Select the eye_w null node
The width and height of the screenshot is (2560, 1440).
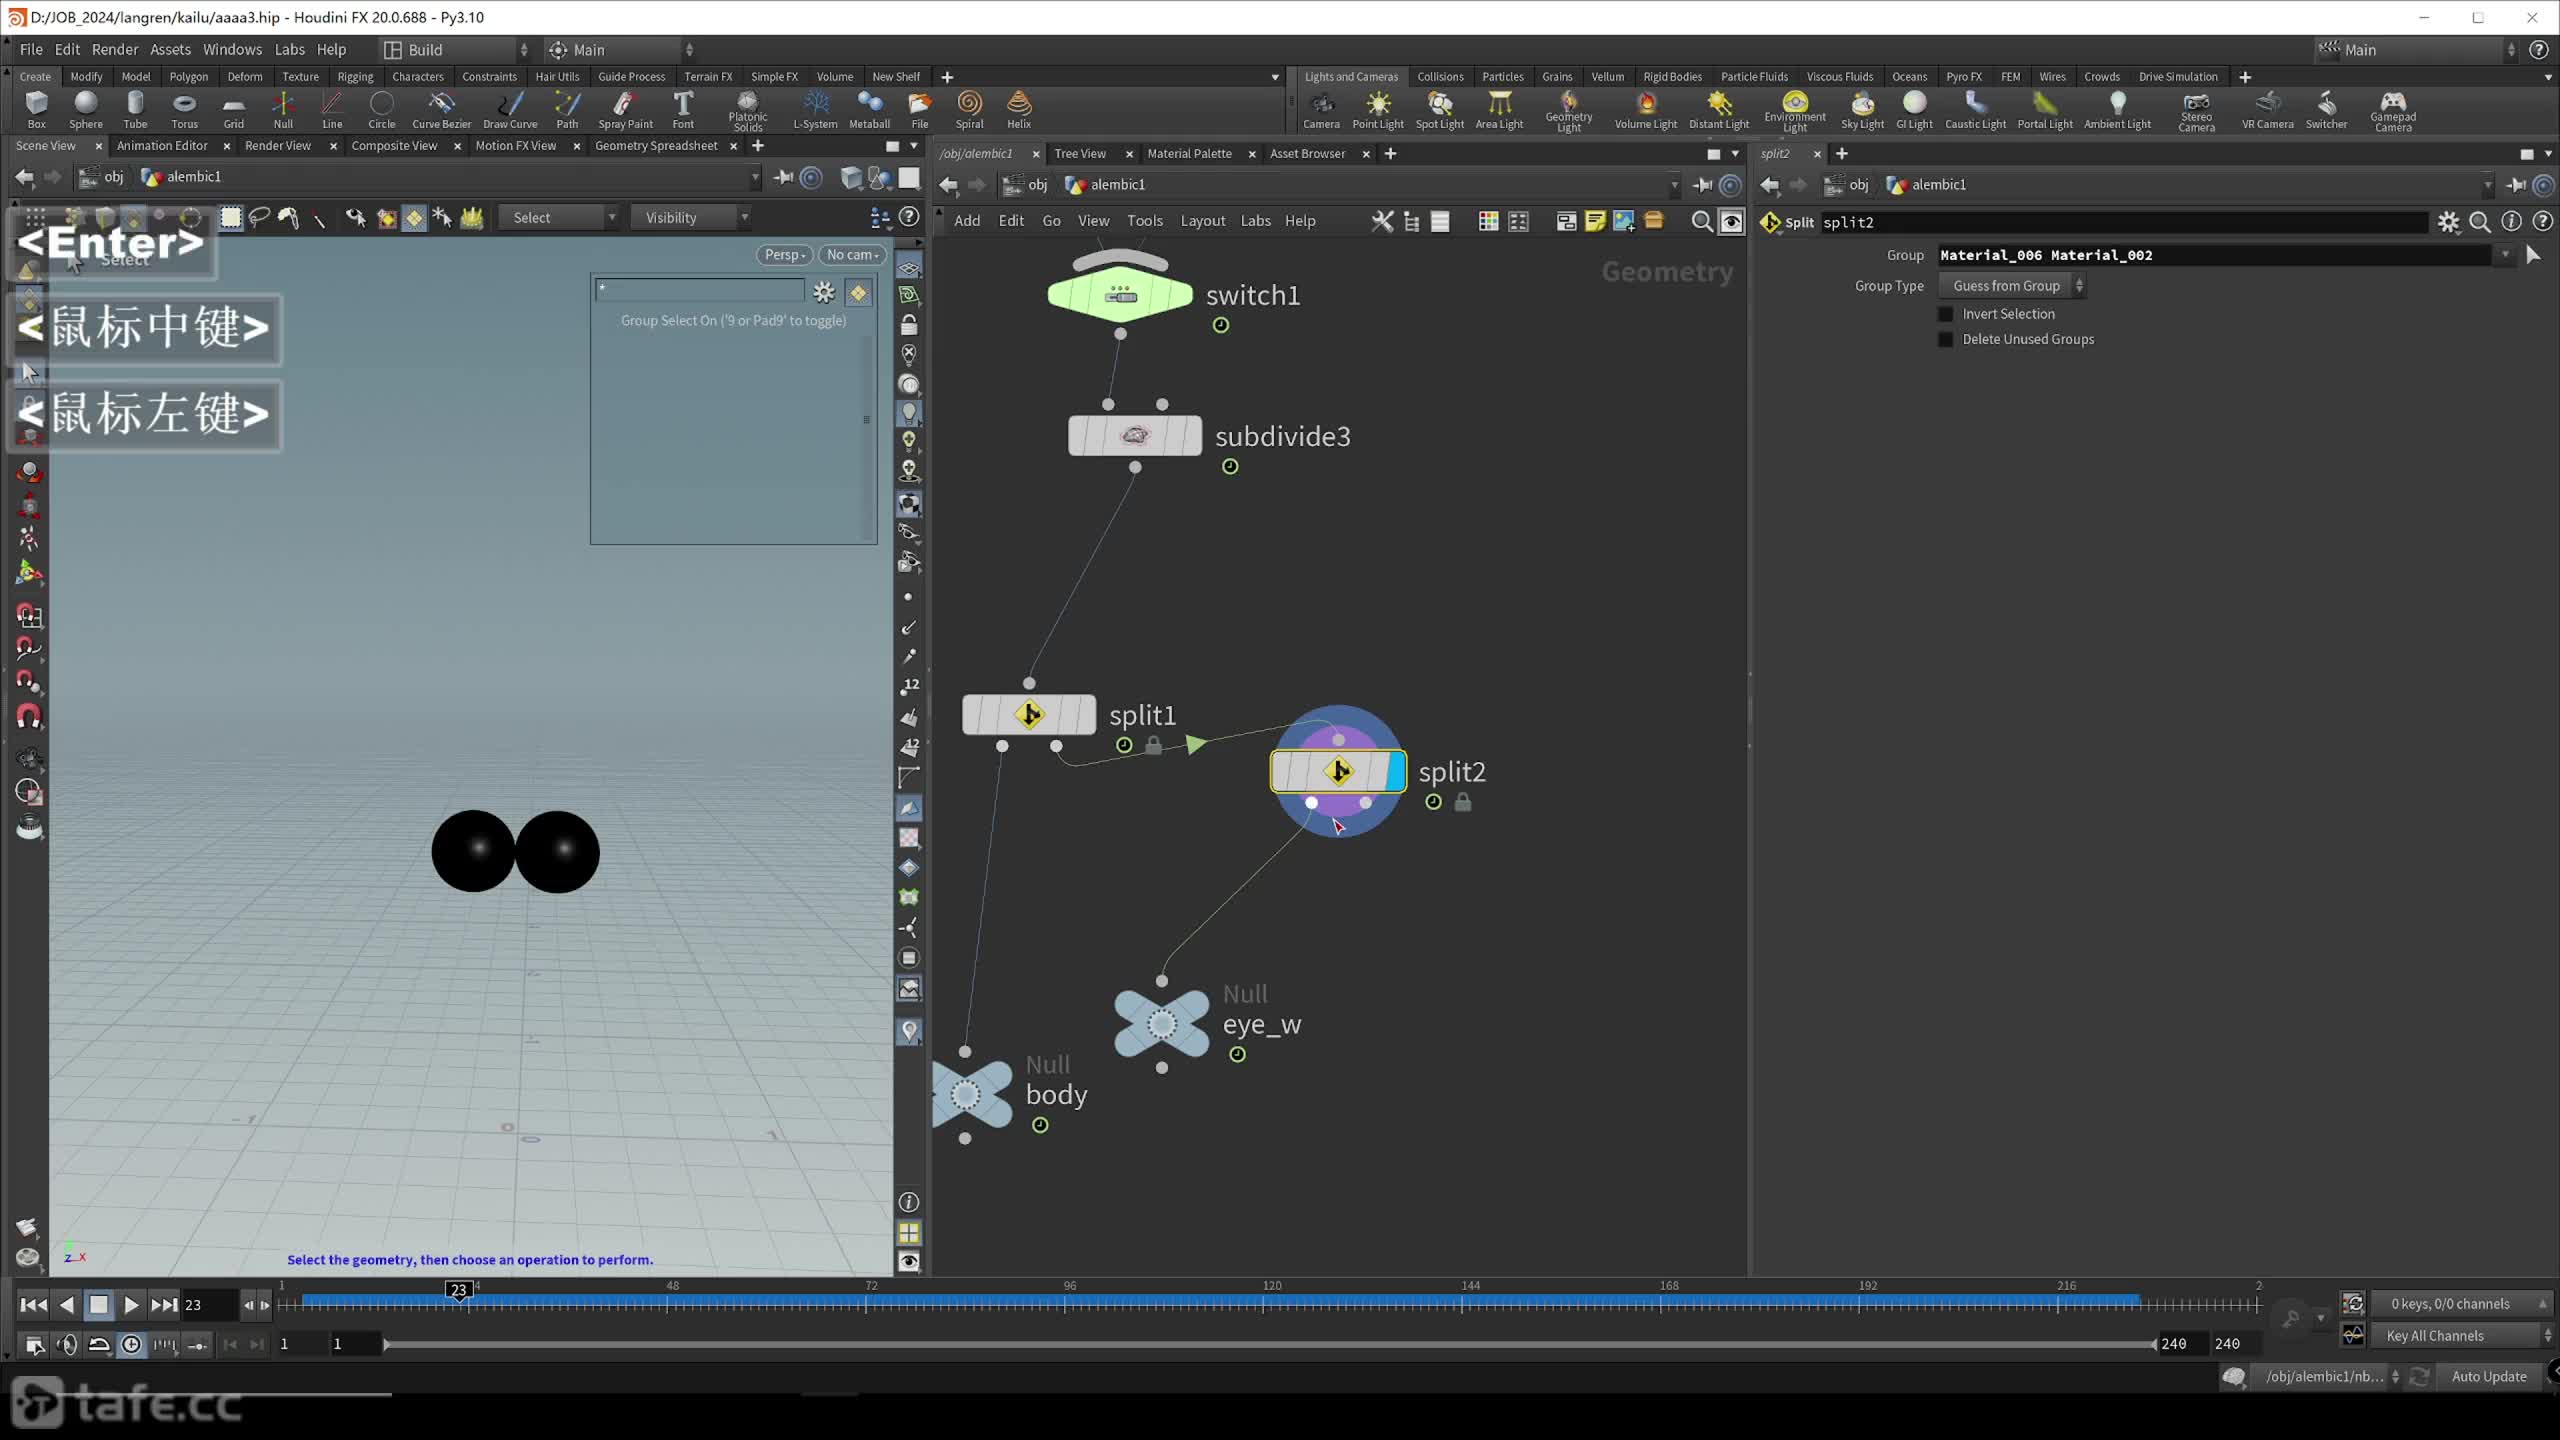pyautogui.click(x=1162, y=1024)
